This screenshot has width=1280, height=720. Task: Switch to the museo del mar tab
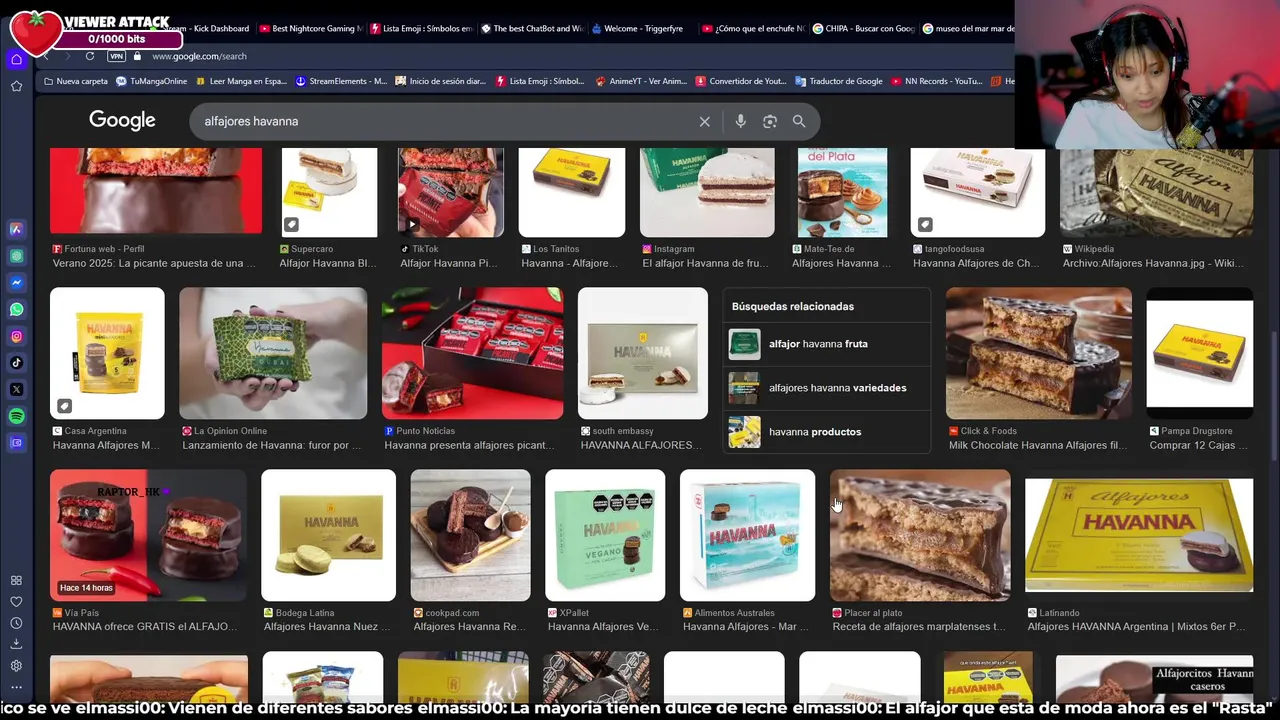[x=970, y=28]
